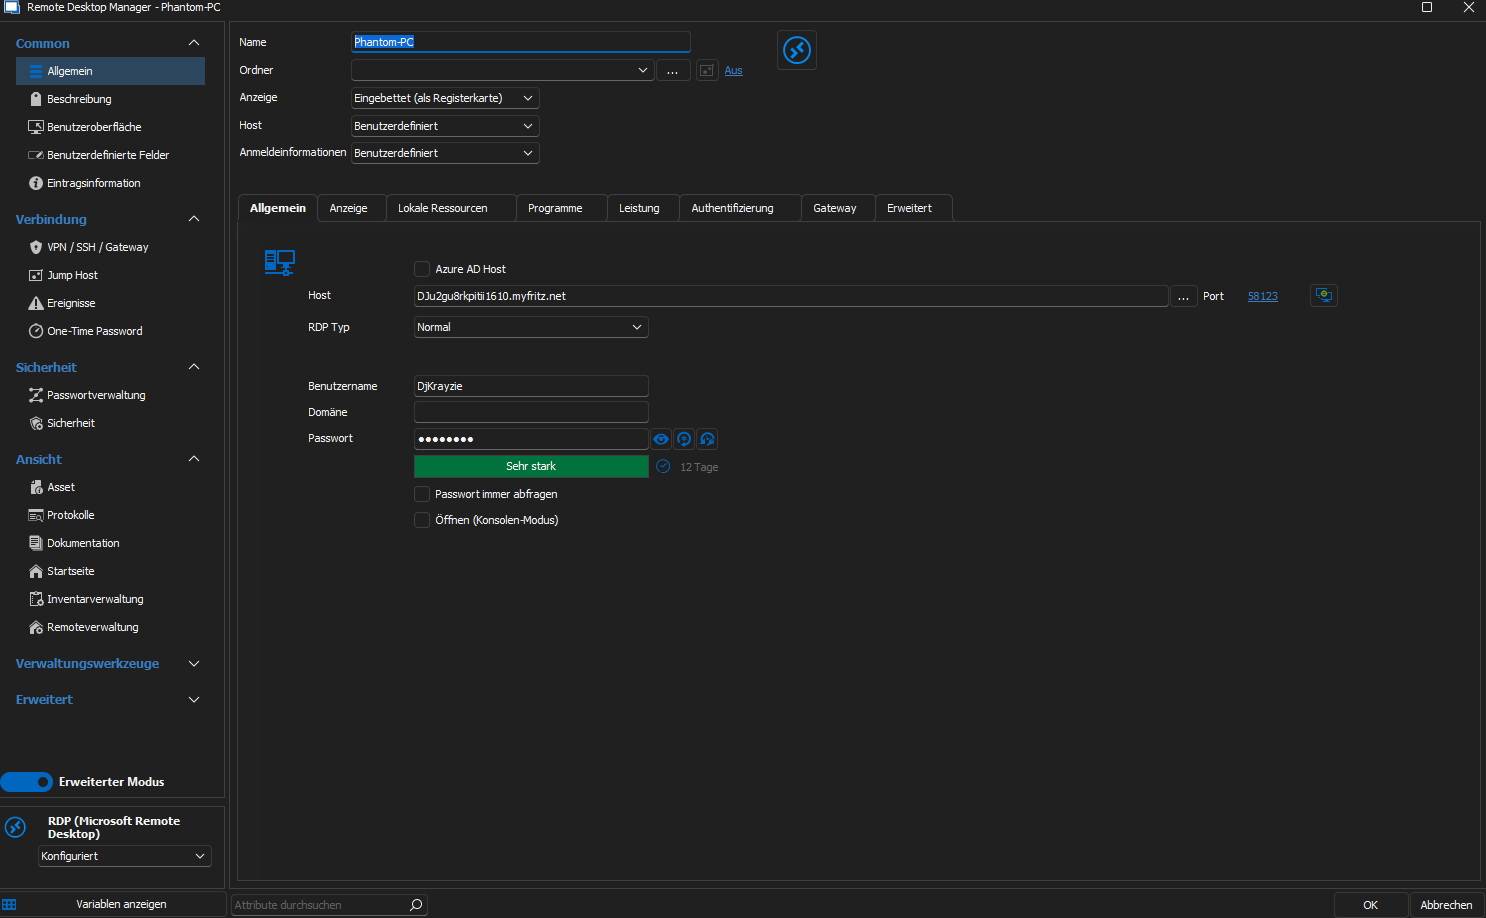
Task: Open the Ordner dropdown
Action: pos(502,70)
